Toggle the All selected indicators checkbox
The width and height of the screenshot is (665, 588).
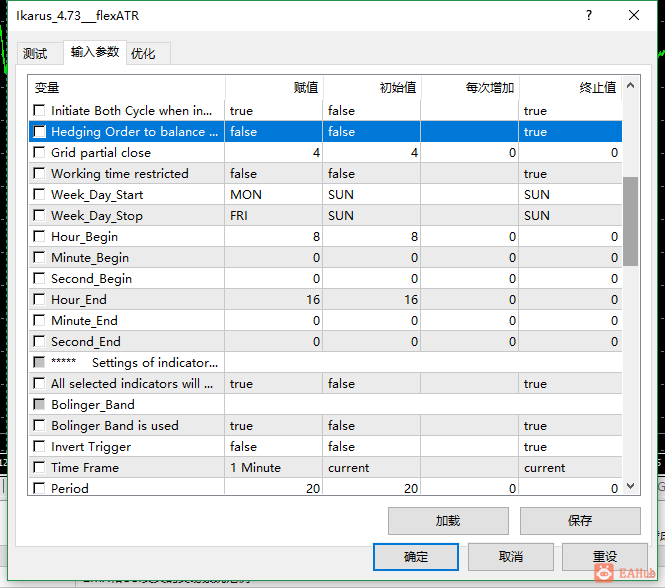(x=39, y=384)
